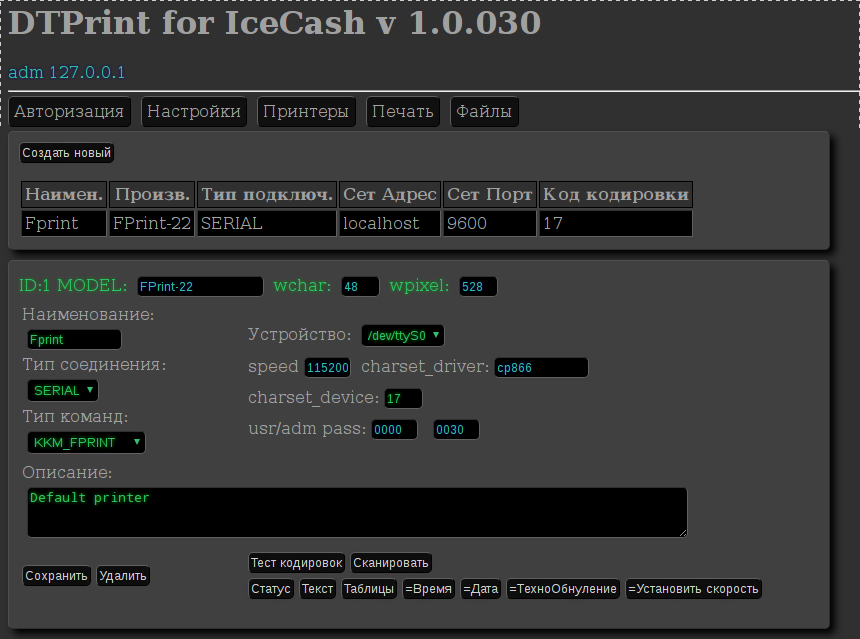Click the =Время button

click(428, 589)
